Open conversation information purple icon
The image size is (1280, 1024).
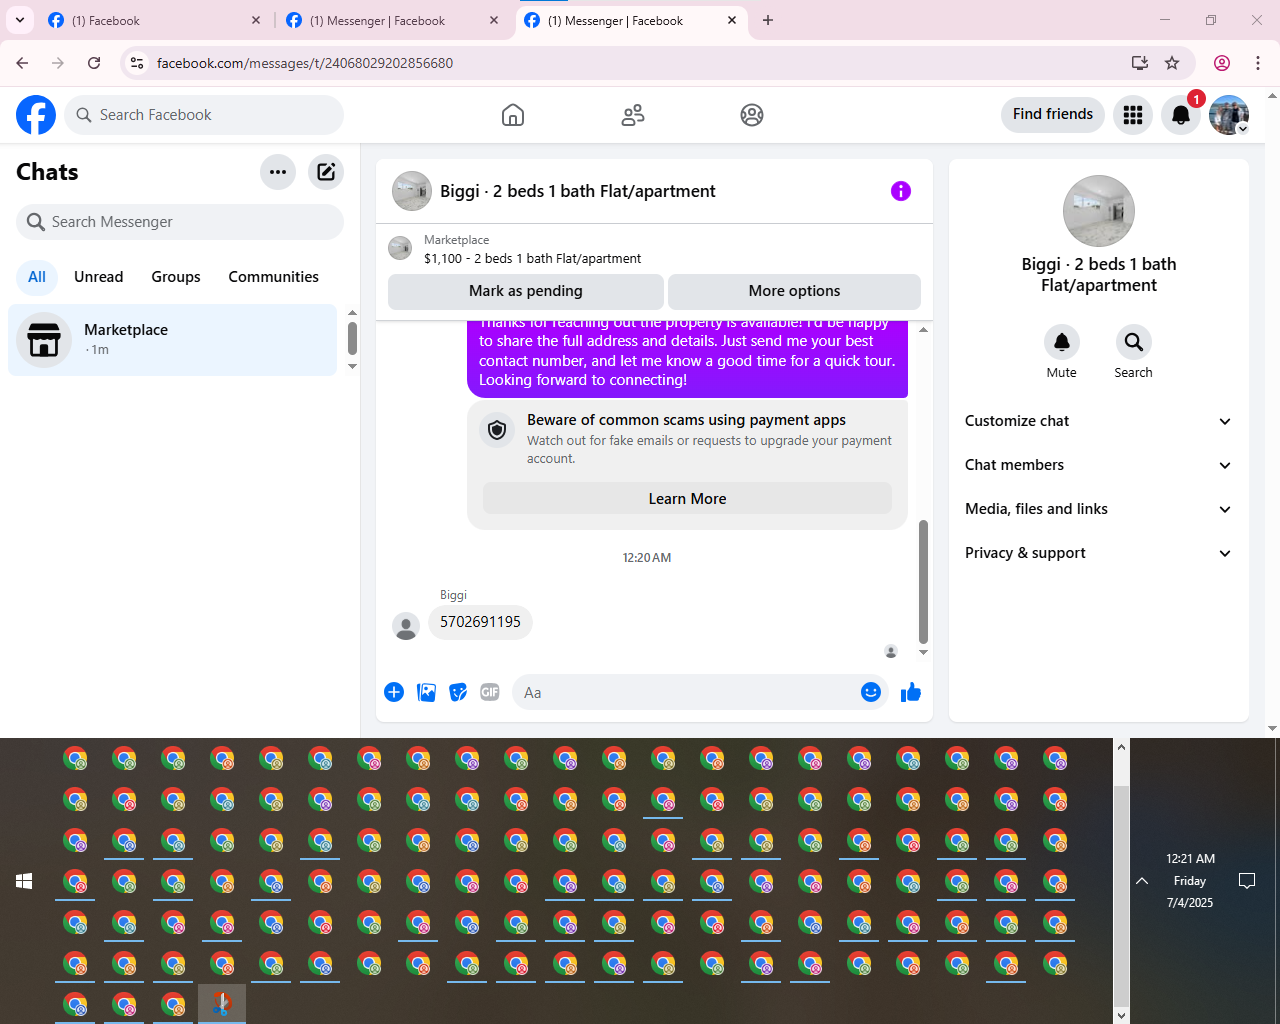point(901,191)
